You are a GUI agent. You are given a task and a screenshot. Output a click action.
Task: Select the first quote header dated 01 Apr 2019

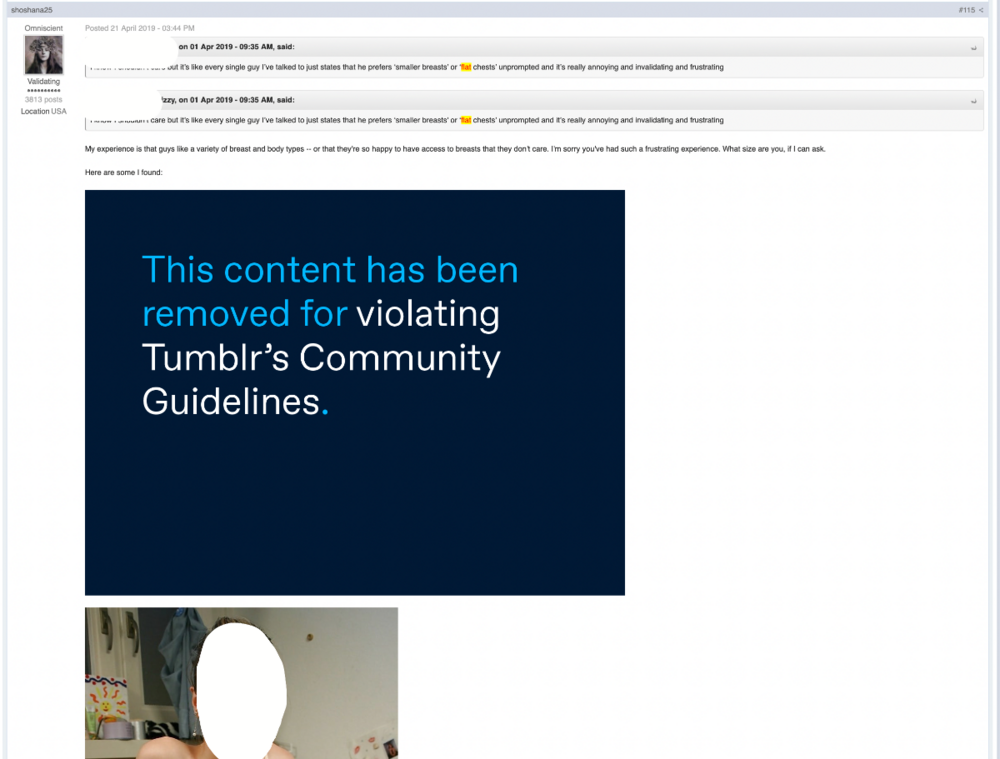coord(534,47)
